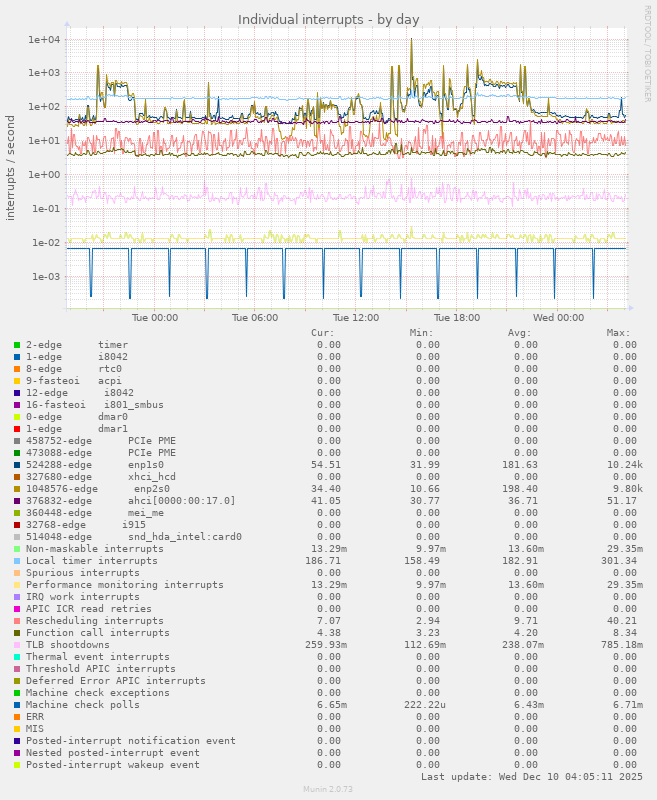This screenshot has width=657, height=800.
Task: Click the "Max:" column header
Action: 618,332
